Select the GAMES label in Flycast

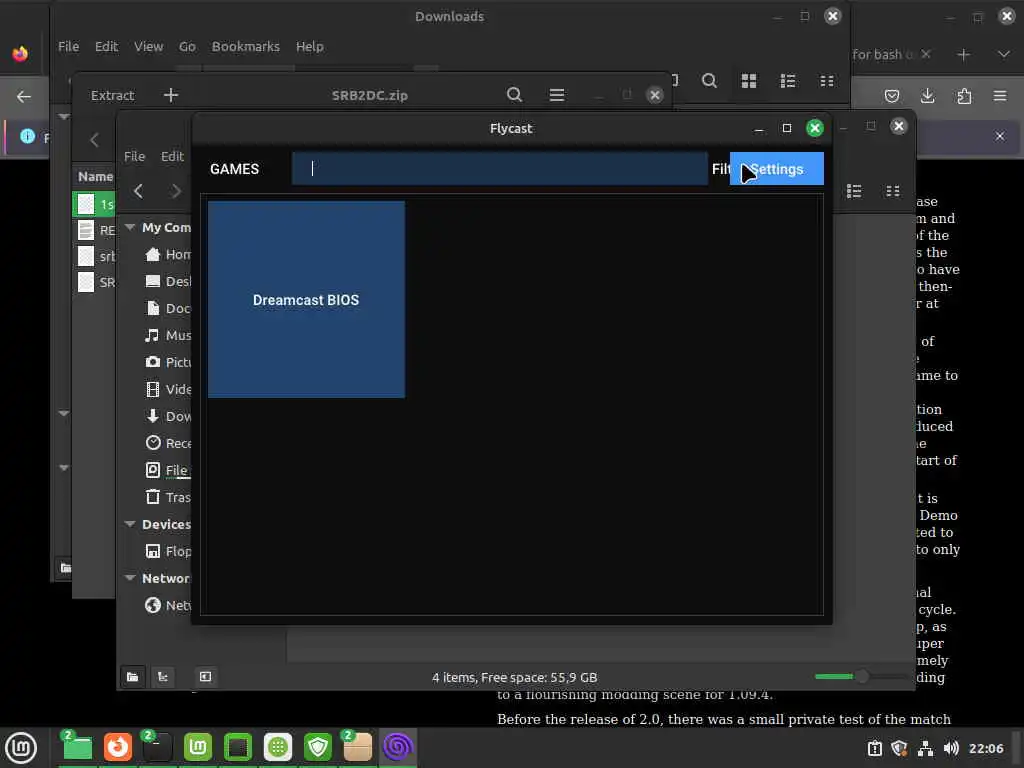pos(234,169)
